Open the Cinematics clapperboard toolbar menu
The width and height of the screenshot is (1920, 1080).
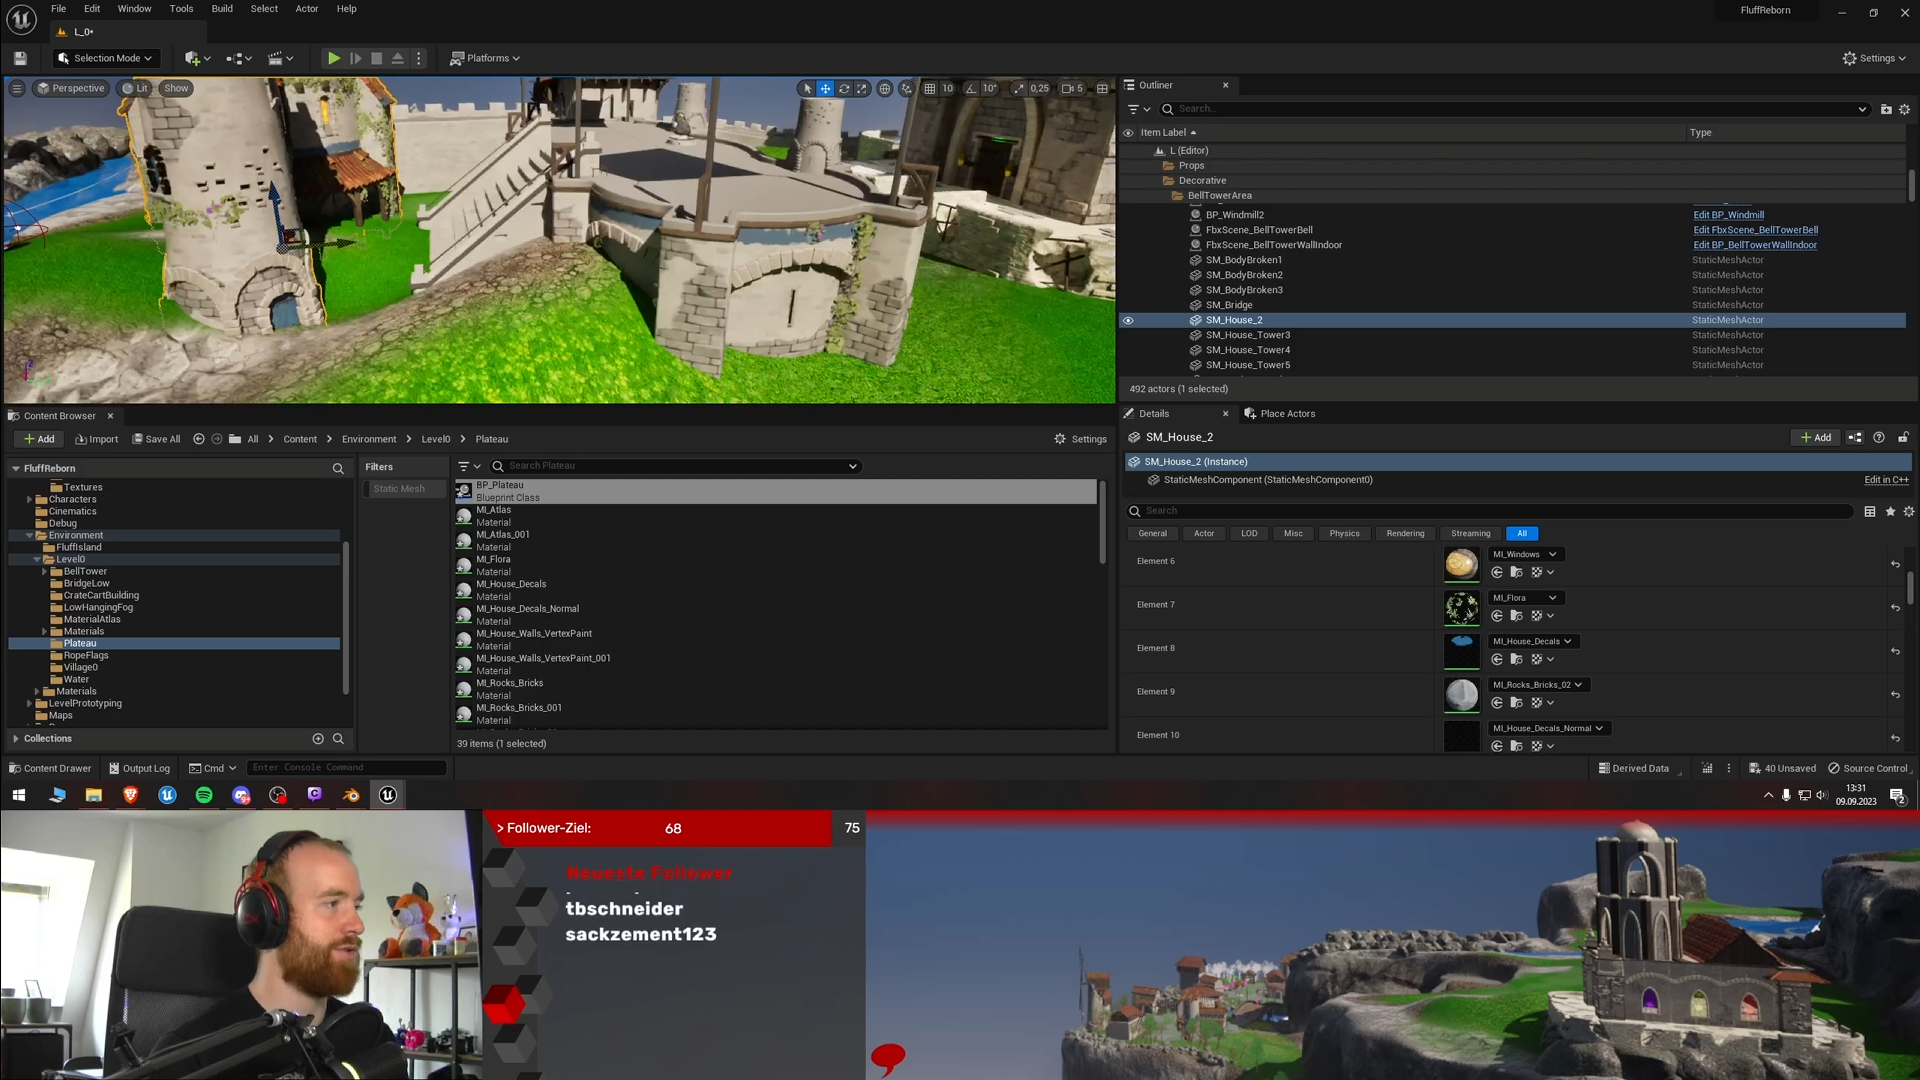pos(280,58)
